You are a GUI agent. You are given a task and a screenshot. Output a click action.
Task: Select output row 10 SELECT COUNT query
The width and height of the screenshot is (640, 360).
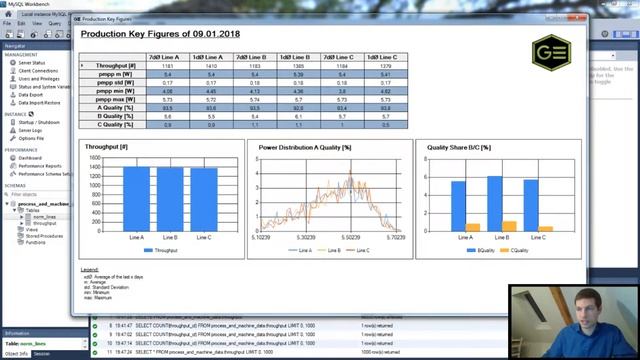click(225, 344)
